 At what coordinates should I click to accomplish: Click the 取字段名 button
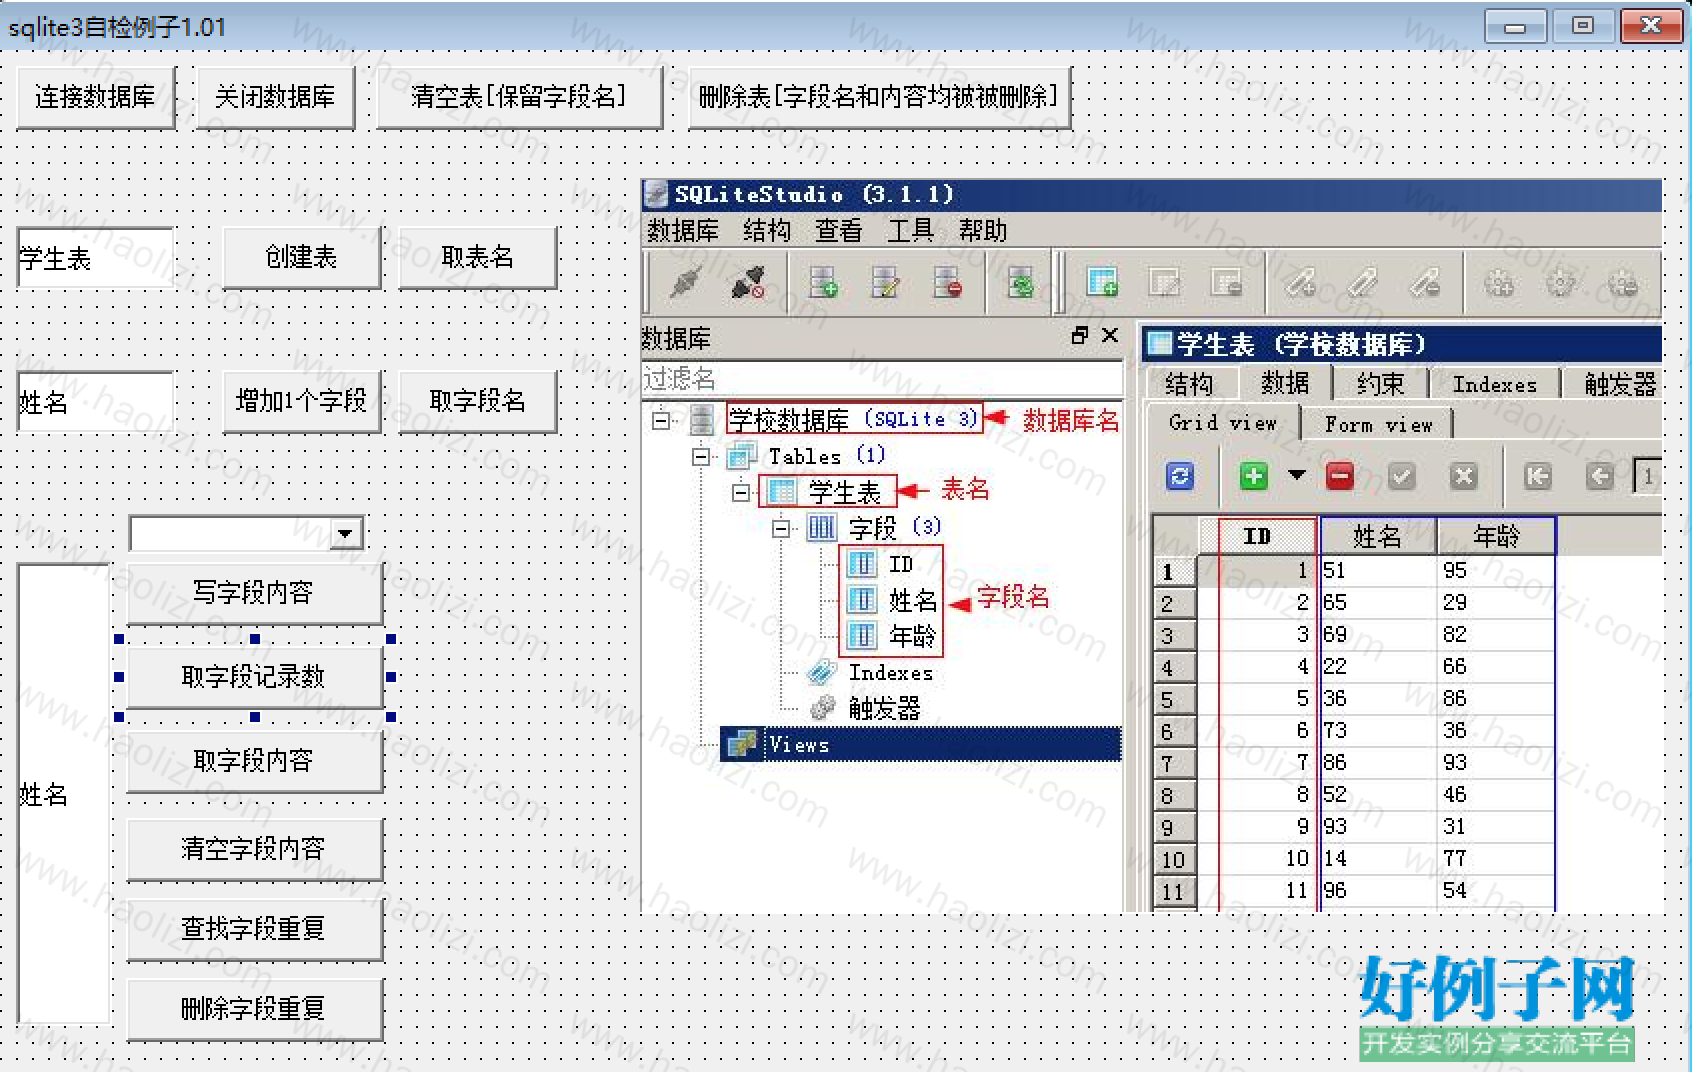click(477, 401)
